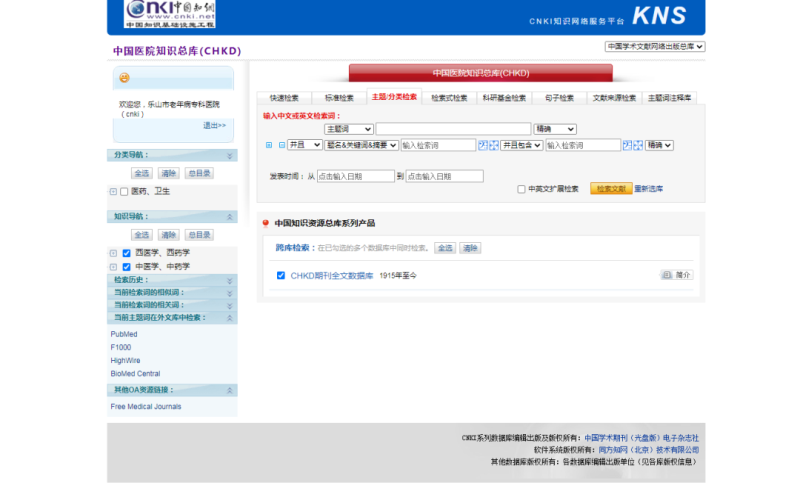Expand the 检索历史 panel
Screen dimensions: 800x500
coord(230,281)
